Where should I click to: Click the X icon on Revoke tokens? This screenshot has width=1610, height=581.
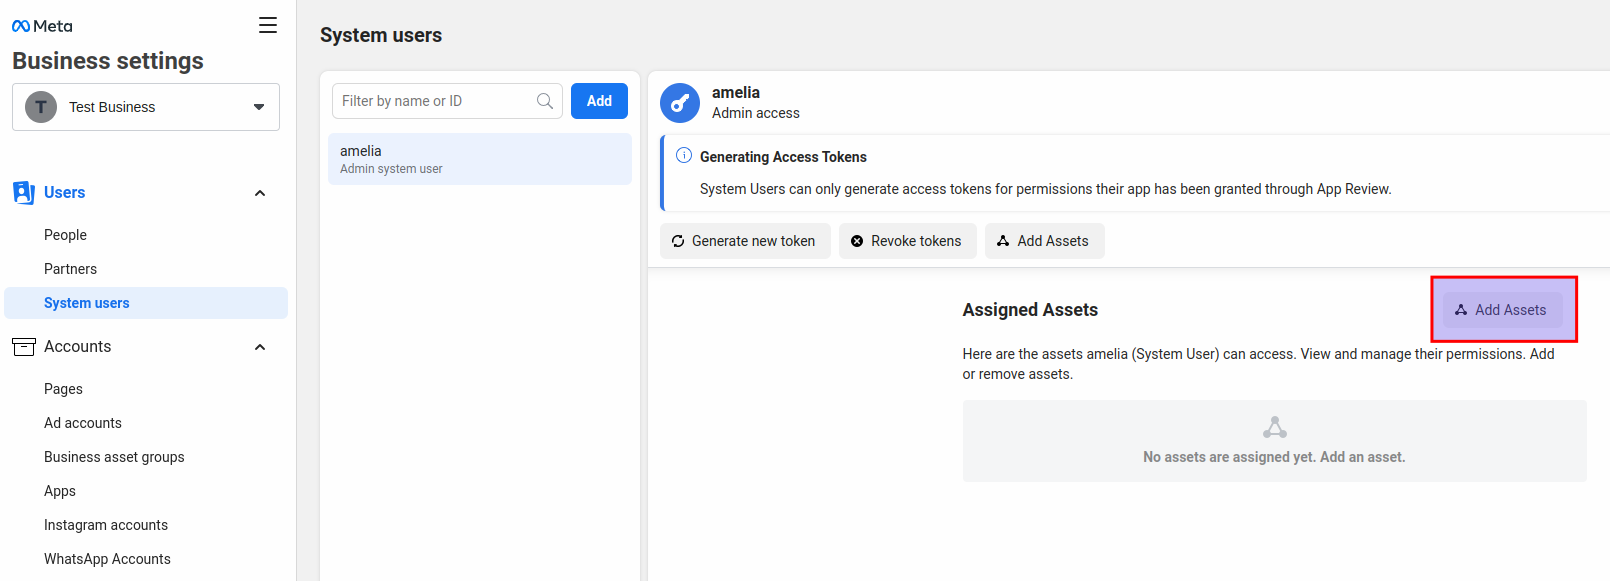[857, 241]
